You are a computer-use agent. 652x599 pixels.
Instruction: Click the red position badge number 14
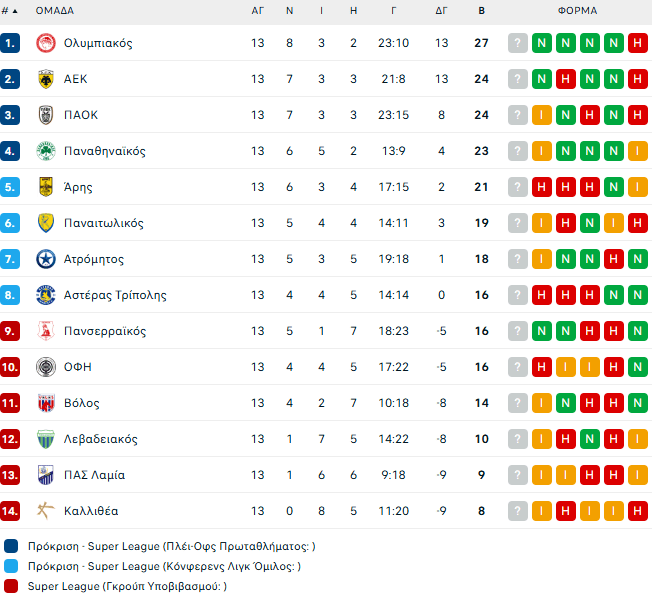click(10, 511)
